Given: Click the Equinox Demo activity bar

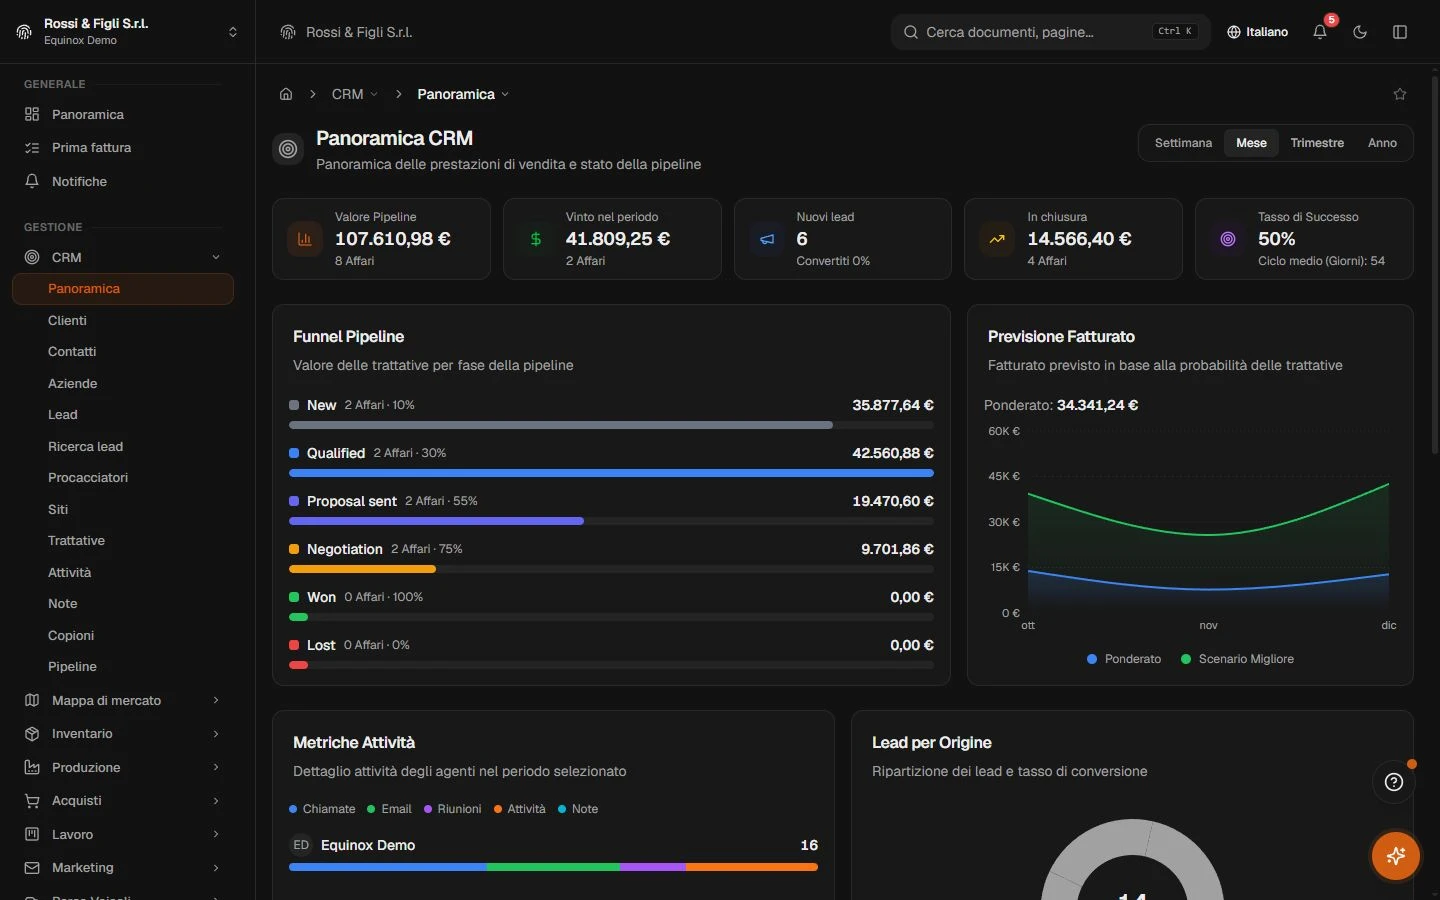Looking at the screenshot, I should (x=553, y=867).
